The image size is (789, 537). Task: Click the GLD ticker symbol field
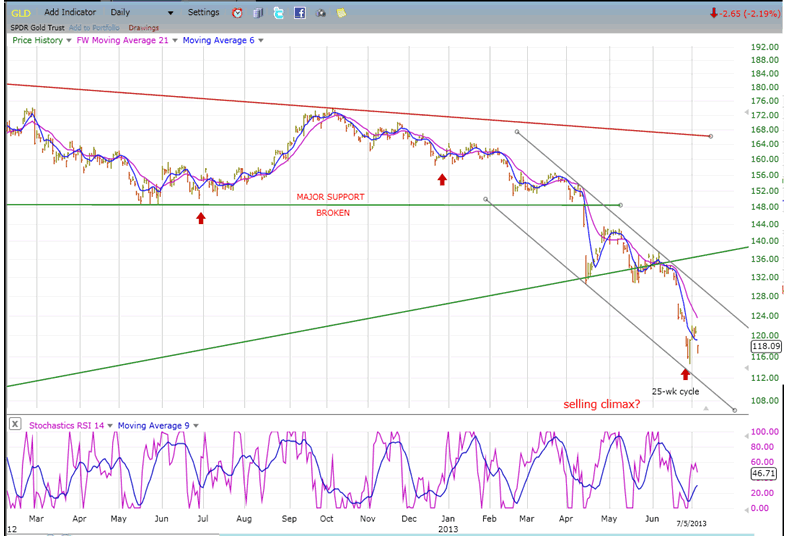(x=20, y=12)
